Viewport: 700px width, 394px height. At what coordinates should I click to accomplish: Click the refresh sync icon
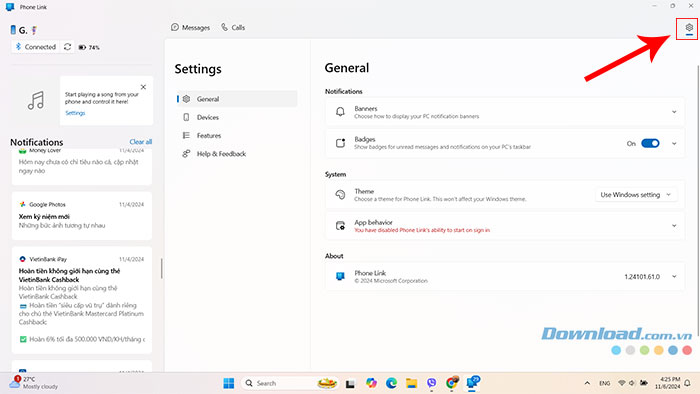(67, 46)
